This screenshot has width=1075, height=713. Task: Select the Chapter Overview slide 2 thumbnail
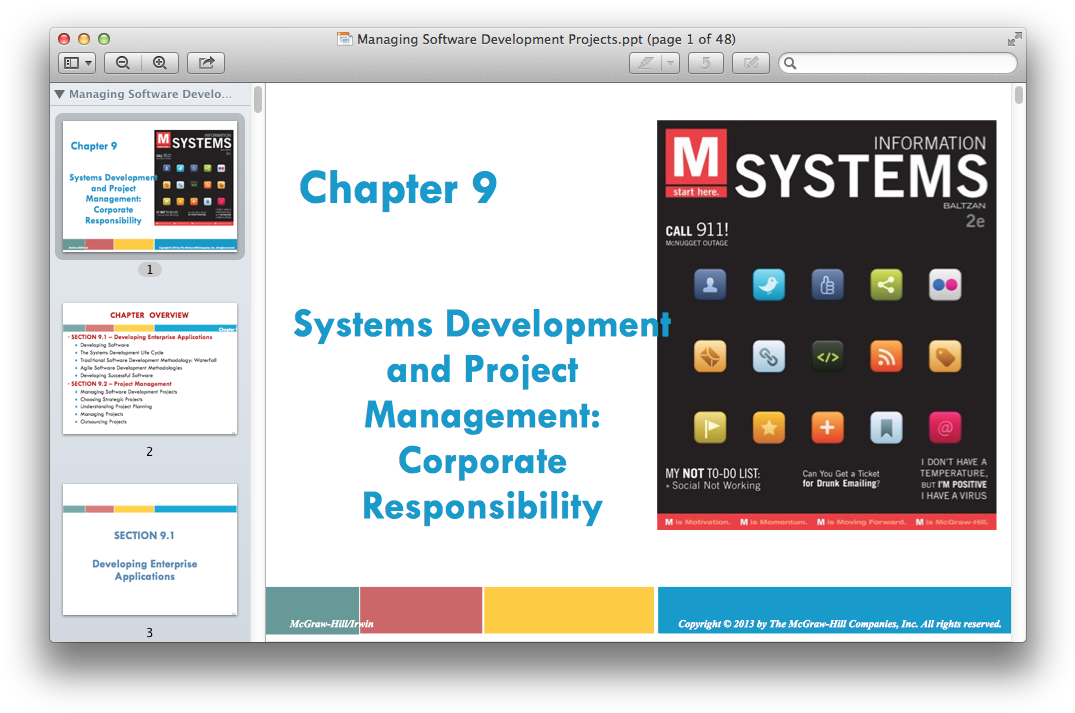point(149,368)
